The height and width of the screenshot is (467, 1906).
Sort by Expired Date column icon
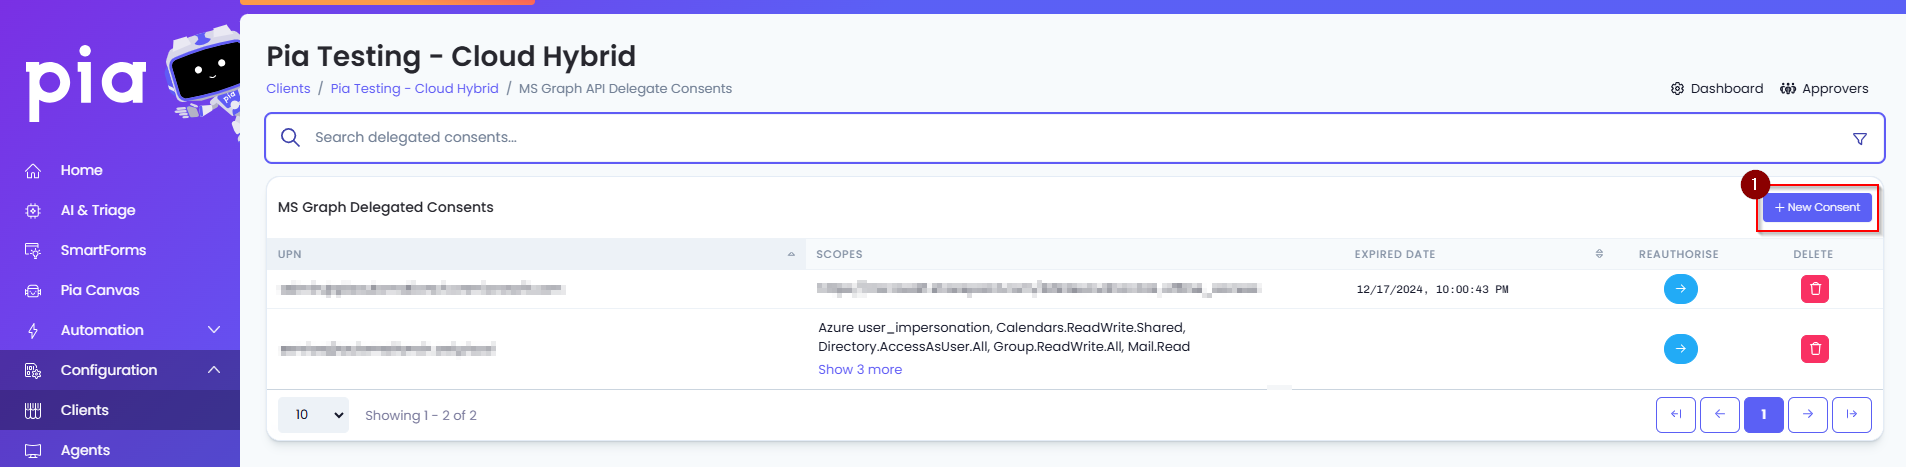pyautogui.click(x=1599, y=254)
